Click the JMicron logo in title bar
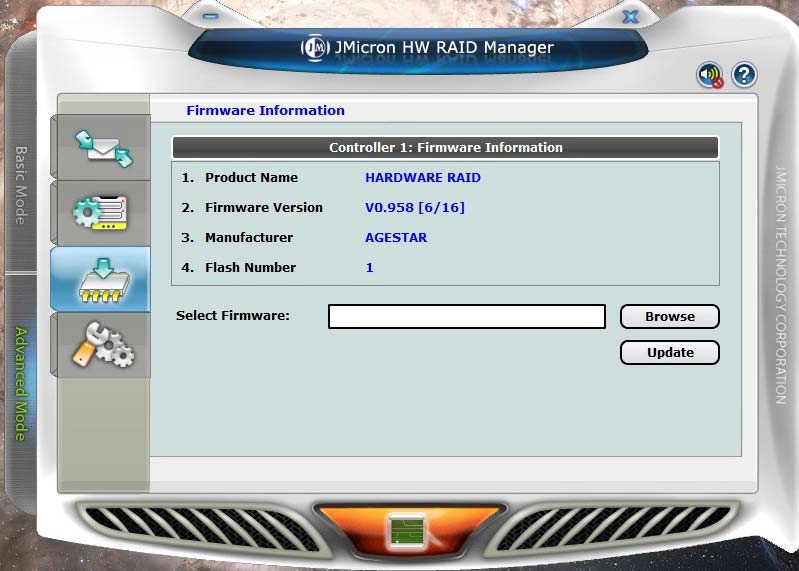 (x=315, y=48)
